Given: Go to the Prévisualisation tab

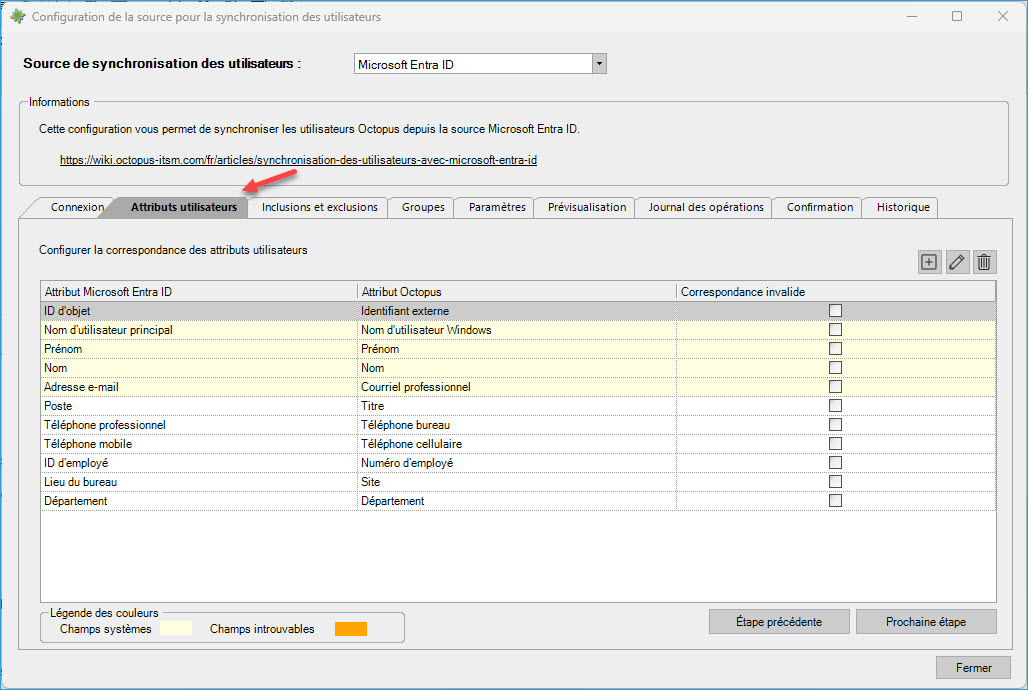Looking at the screenshot, I should [x=586, y=207].
